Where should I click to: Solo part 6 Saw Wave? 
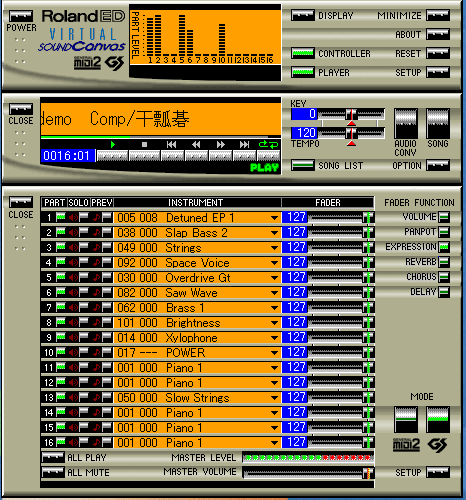[83, 293]
